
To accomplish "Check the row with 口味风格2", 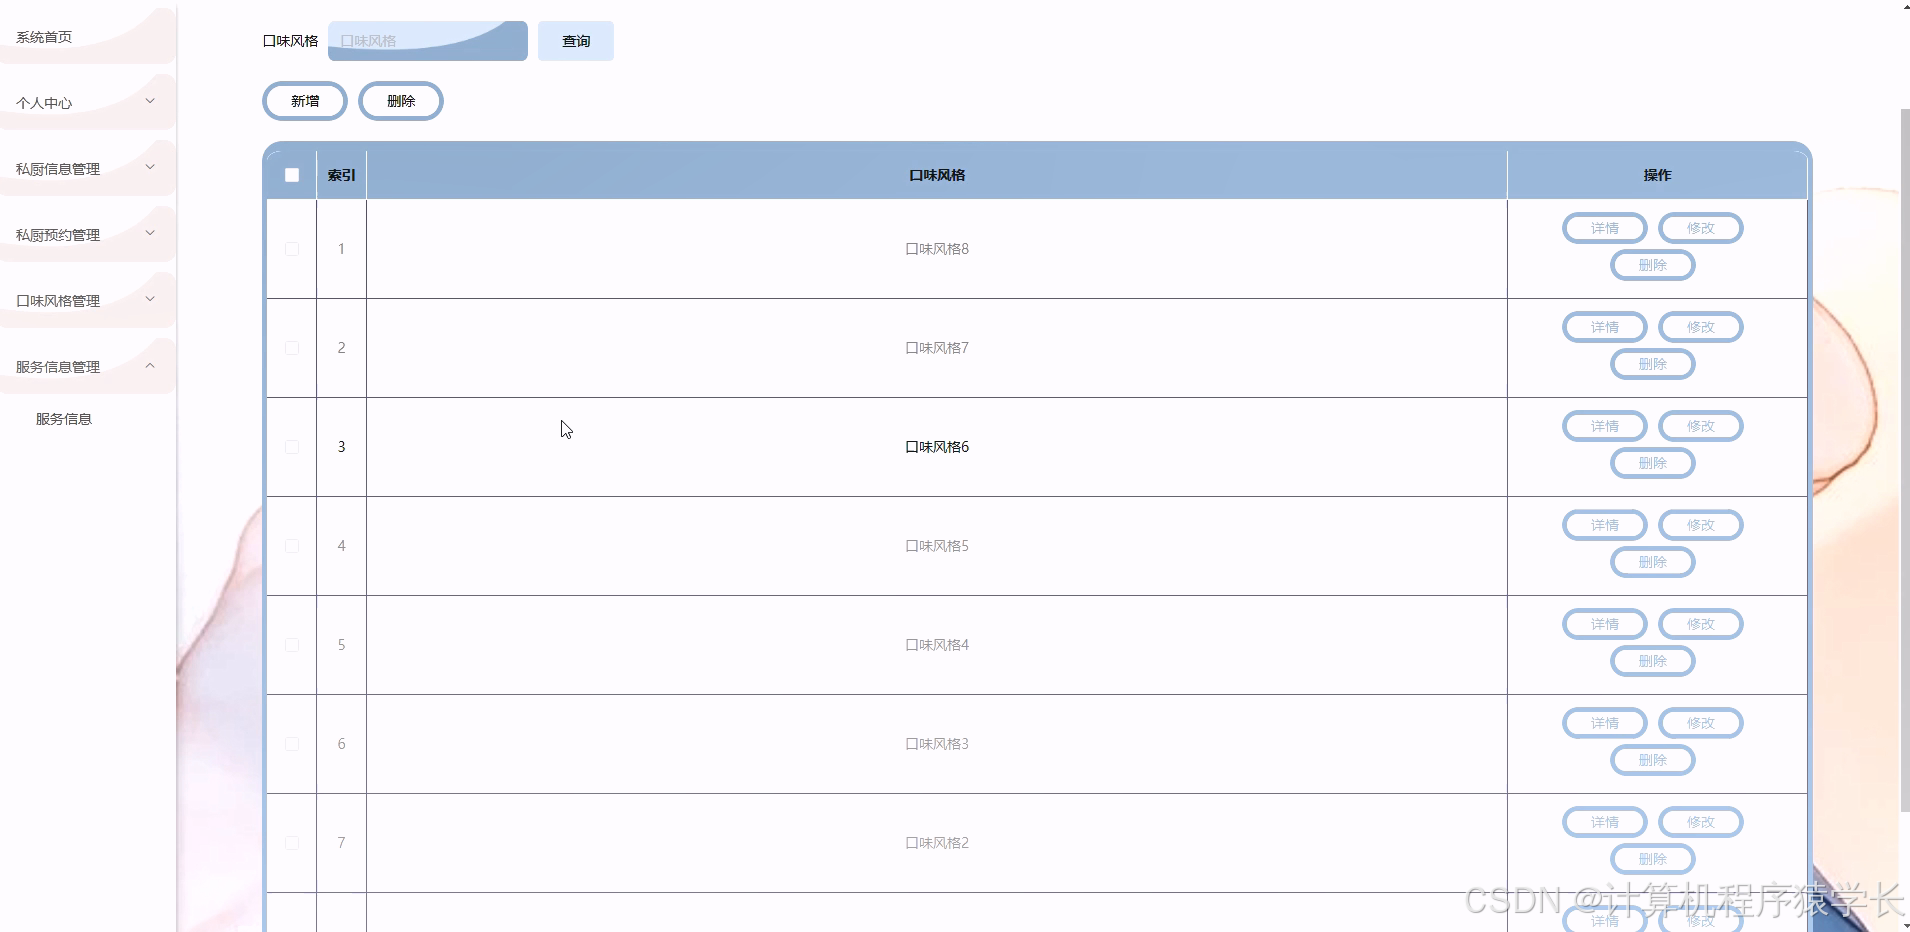I will pos(292,843).
